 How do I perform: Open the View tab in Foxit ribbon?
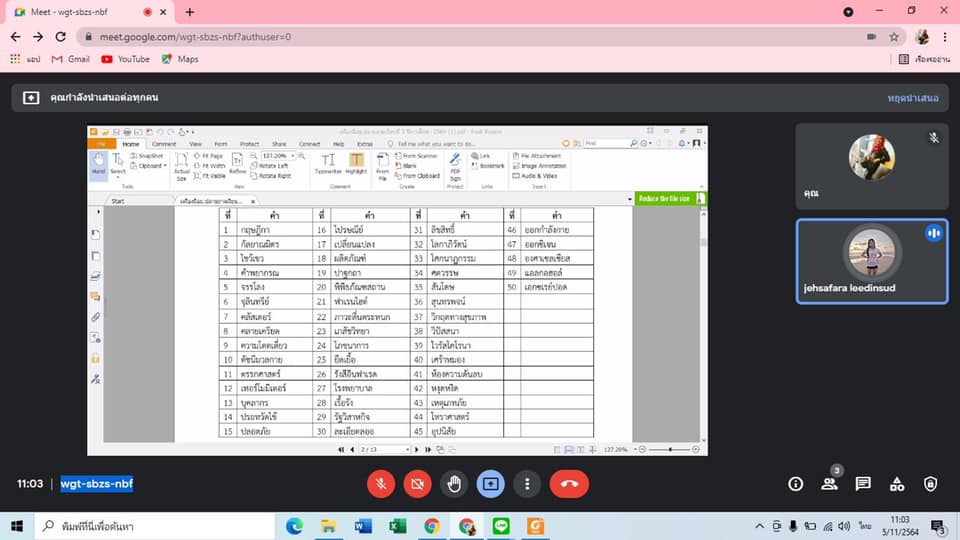(195, 144)
